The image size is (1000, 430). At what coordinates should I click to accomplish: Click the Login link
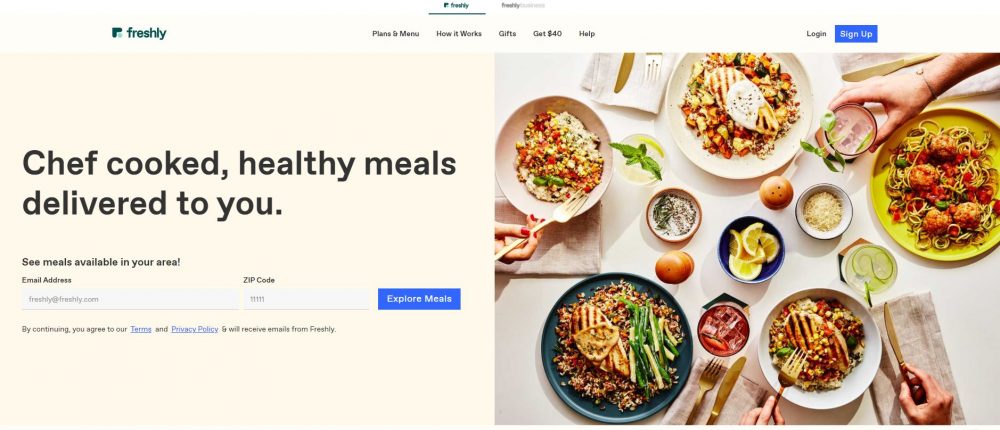(816, 34)
